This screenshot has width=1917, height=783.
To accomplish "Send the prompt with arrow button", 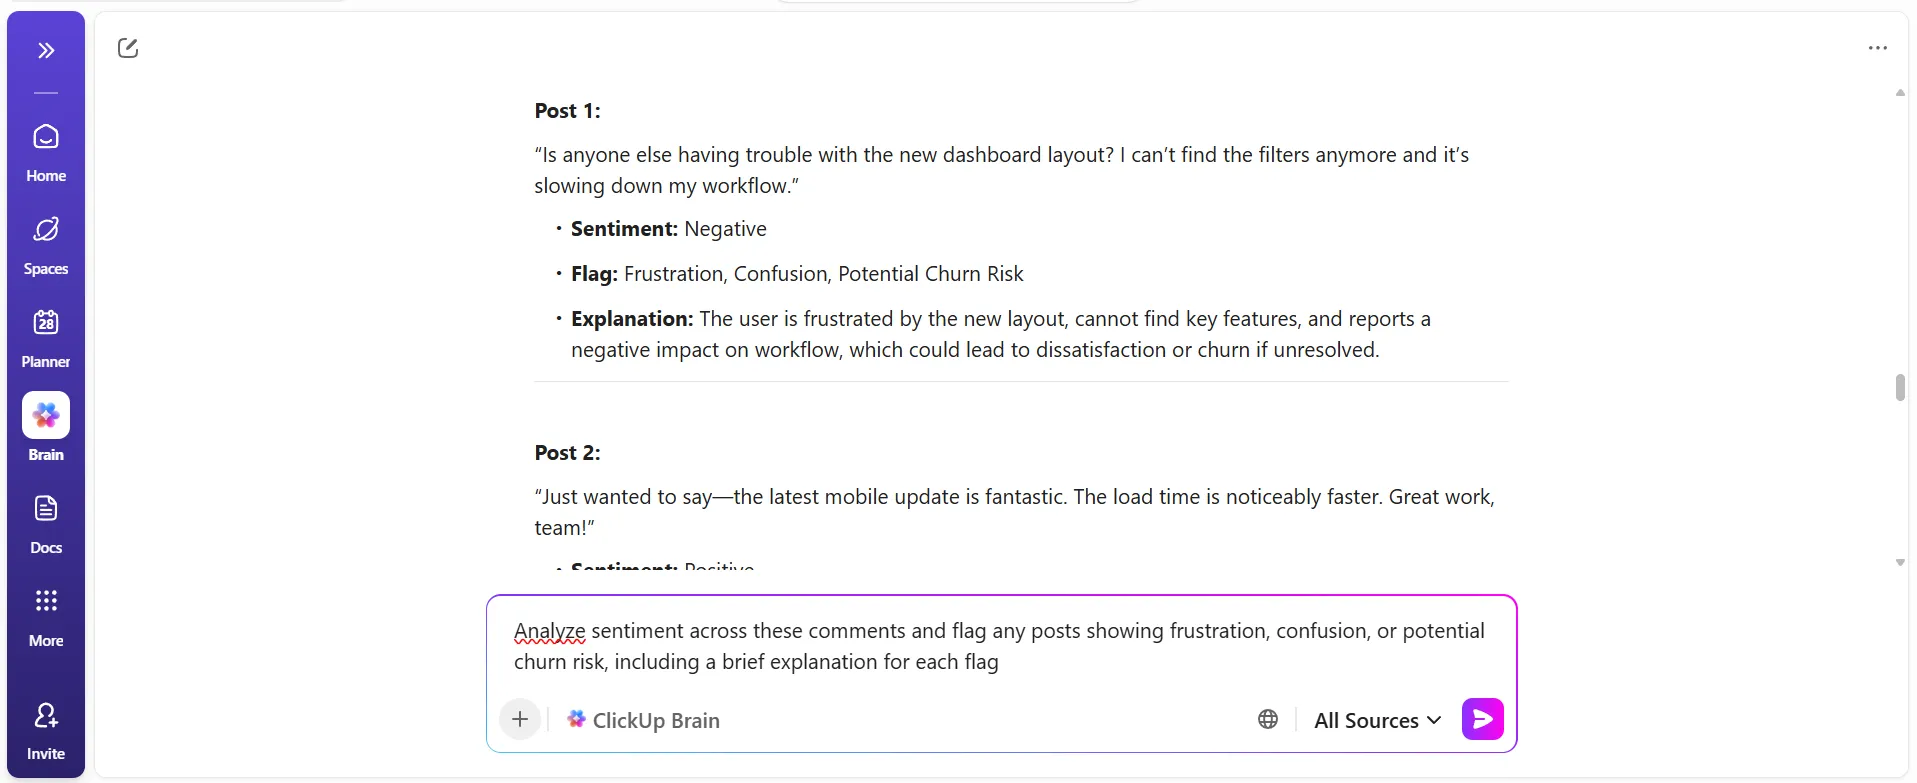I will pyautogui.click(x=1483, y=719).
